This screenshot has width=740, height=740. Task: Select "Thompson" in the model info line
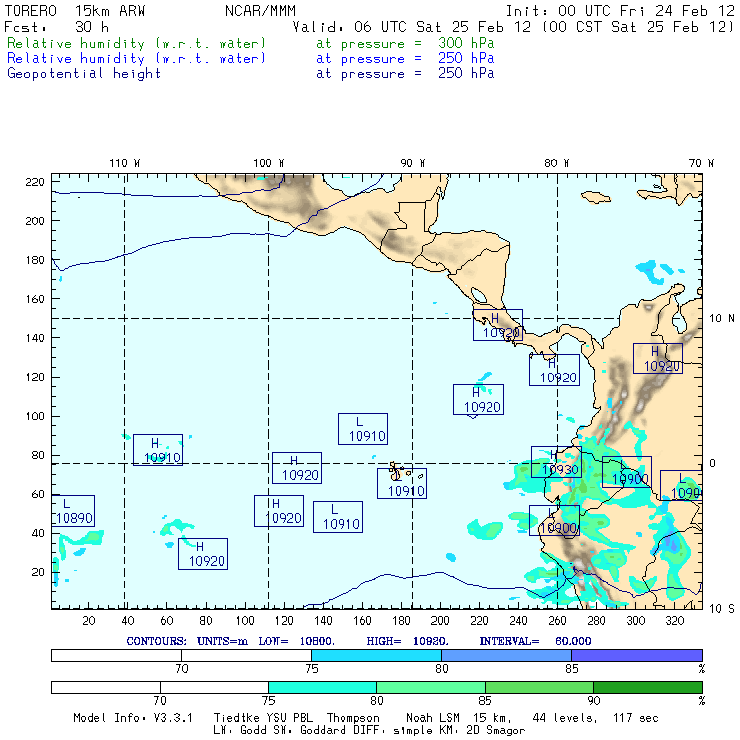pyautogui.click(x=353, y=718)
